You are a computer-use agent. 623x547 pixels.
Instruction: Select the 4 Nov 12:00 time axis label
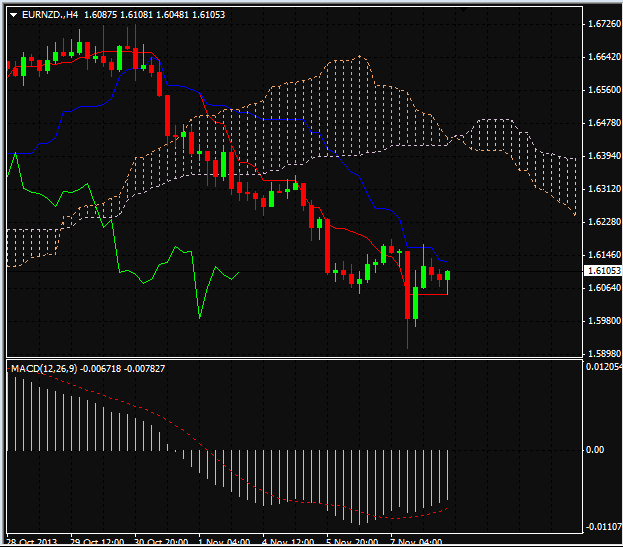tap(288, 543)
